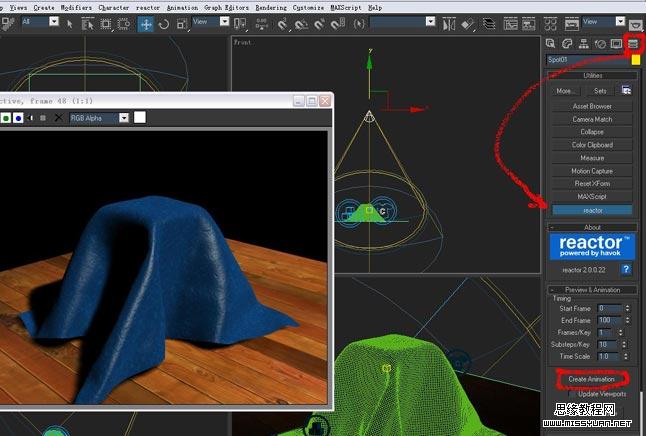
Task: Click the More... utilities button
Action: click(566, 91)
